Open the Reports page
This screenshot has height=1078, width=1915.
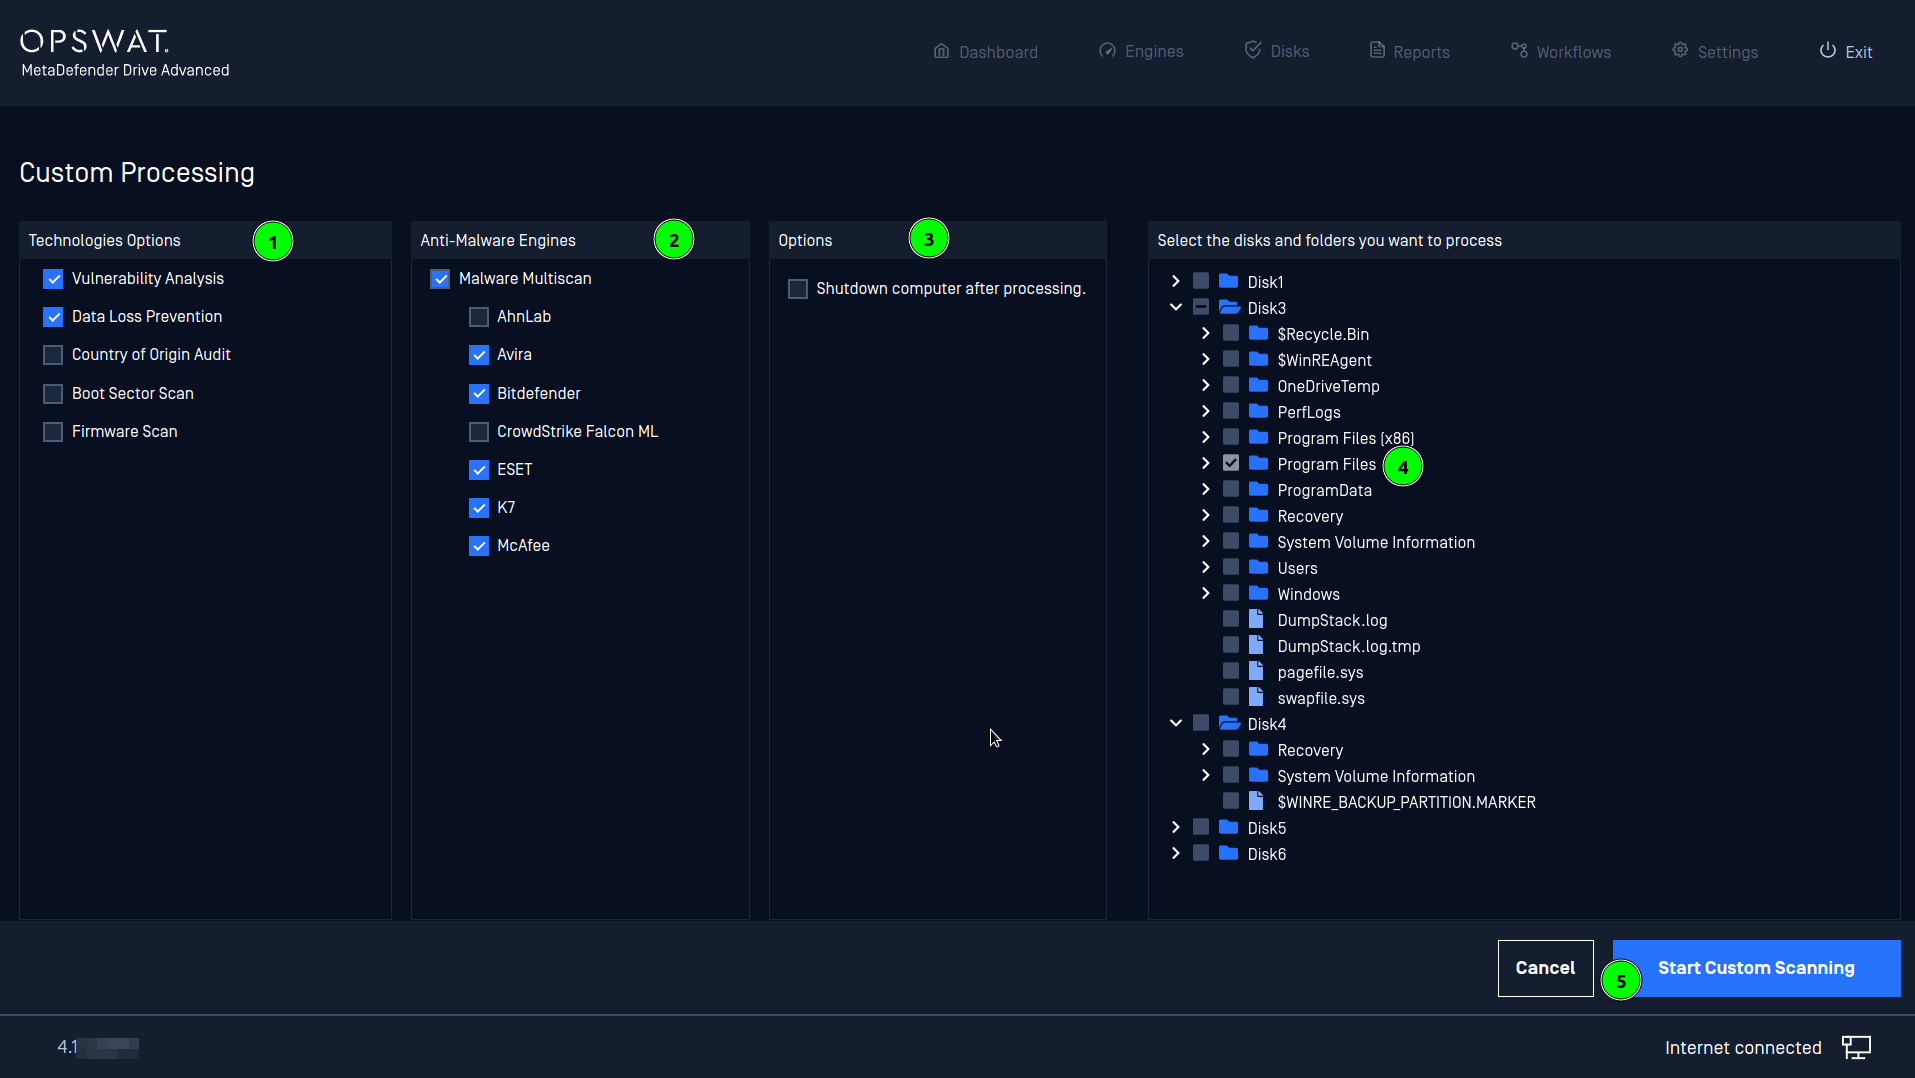[x=1409, y=52]
